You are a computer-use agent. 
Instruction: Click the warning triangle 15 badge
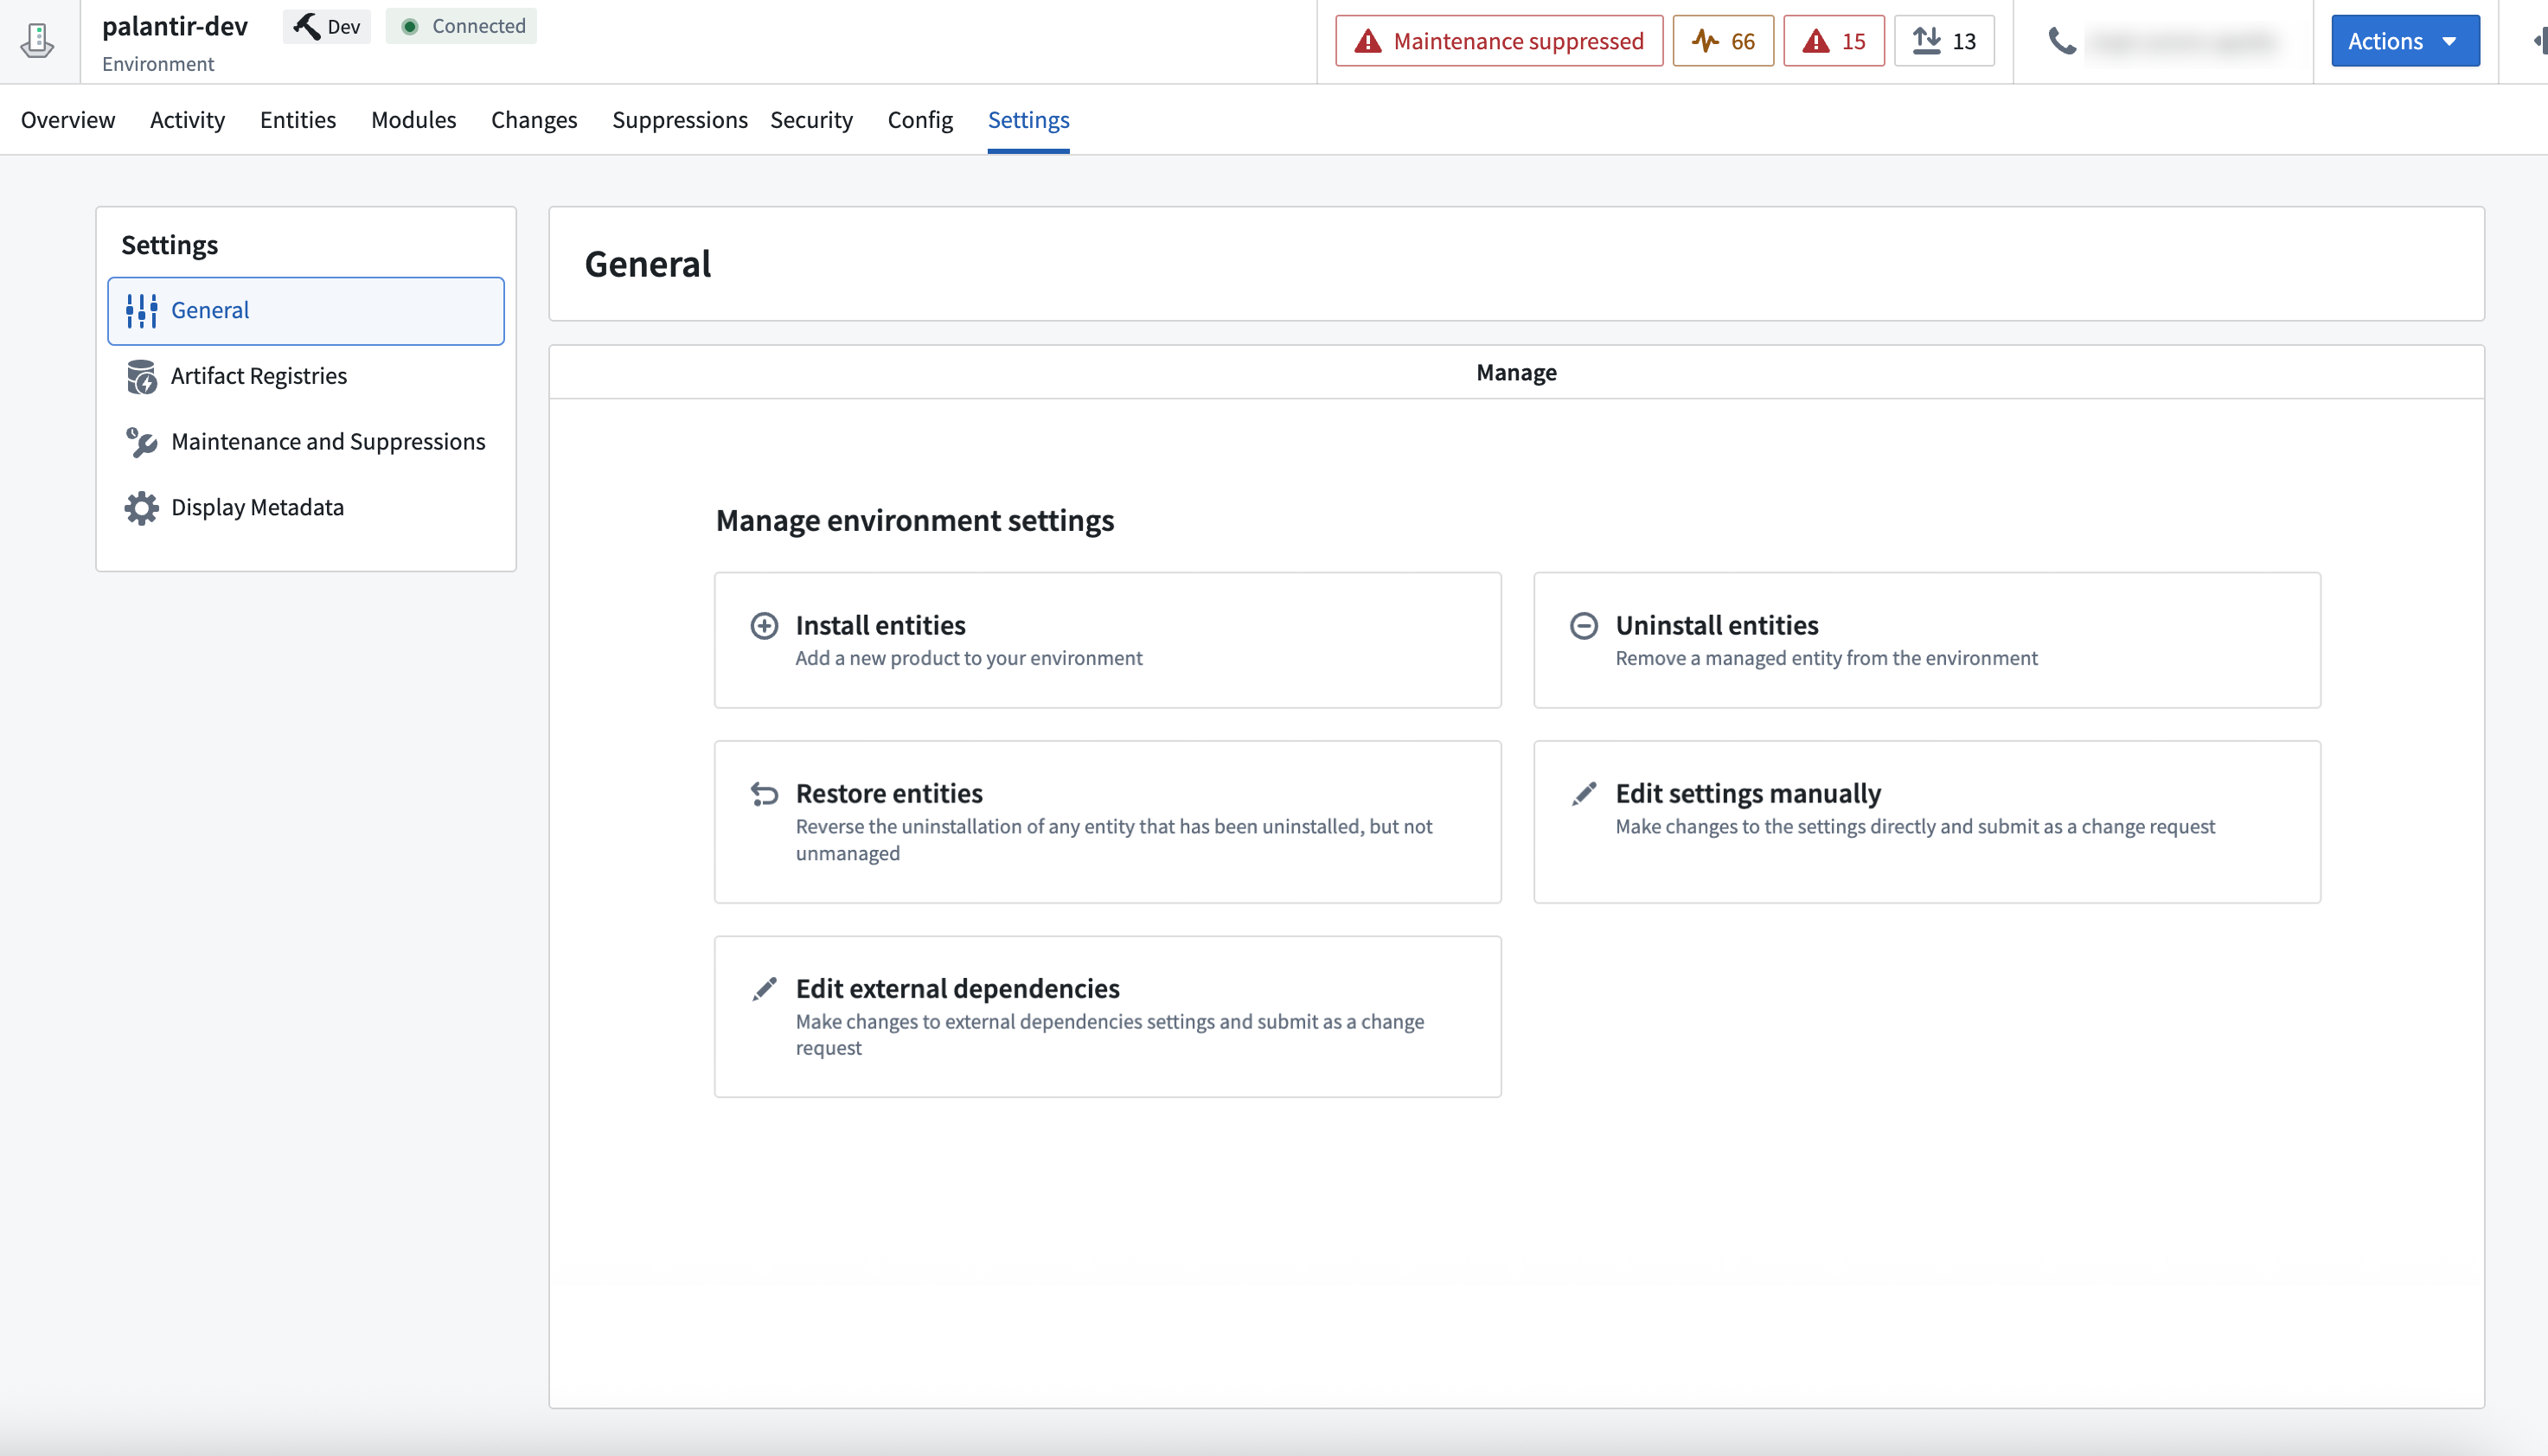coord(1833,41)
